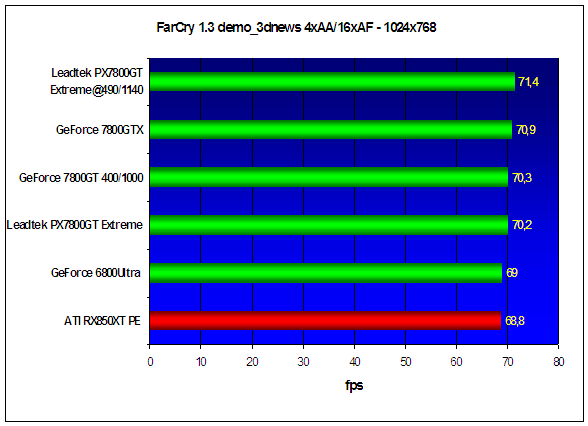Click the 68,8 data label

(x=515, y=321)
